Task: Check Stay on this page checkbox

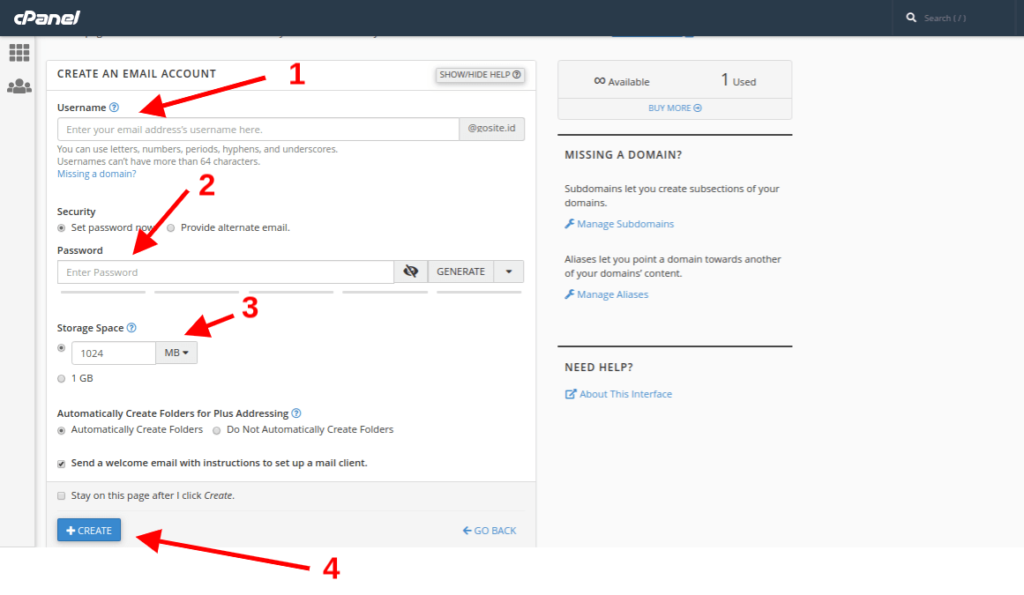Action: pos(61,496)
